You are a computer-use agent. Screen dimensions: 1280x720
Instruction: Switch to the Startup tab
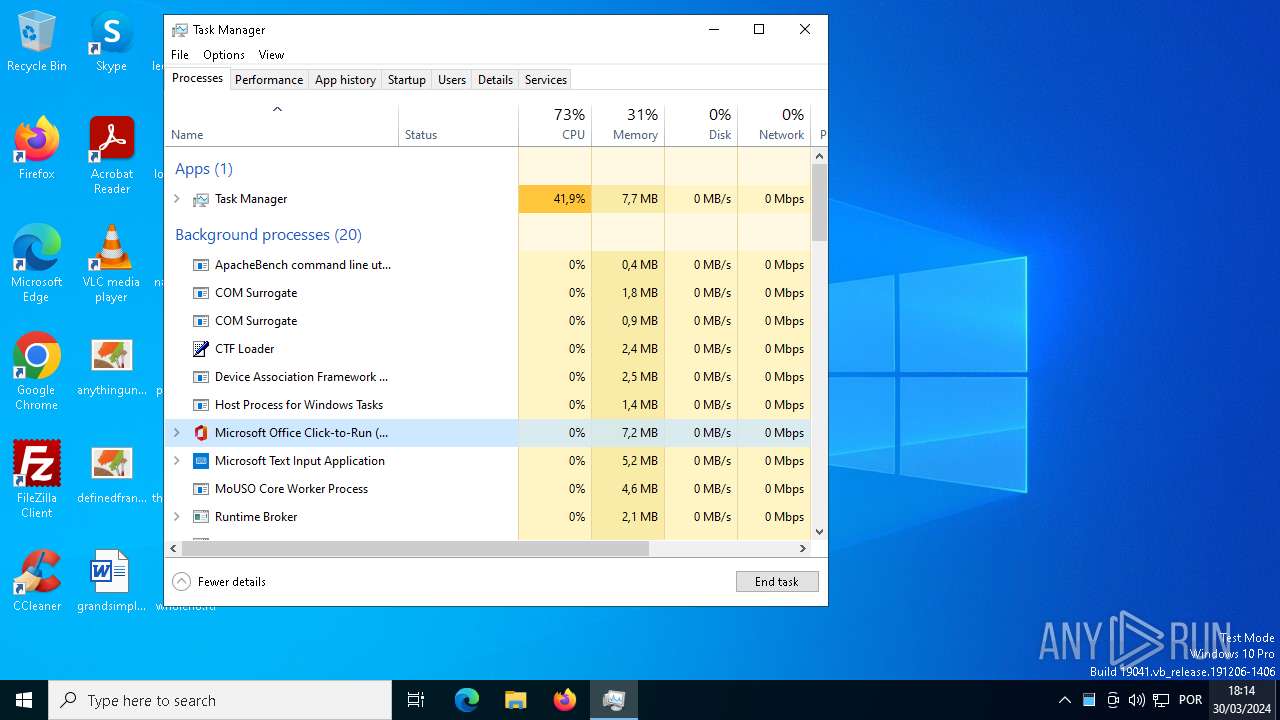pos(407,80)
